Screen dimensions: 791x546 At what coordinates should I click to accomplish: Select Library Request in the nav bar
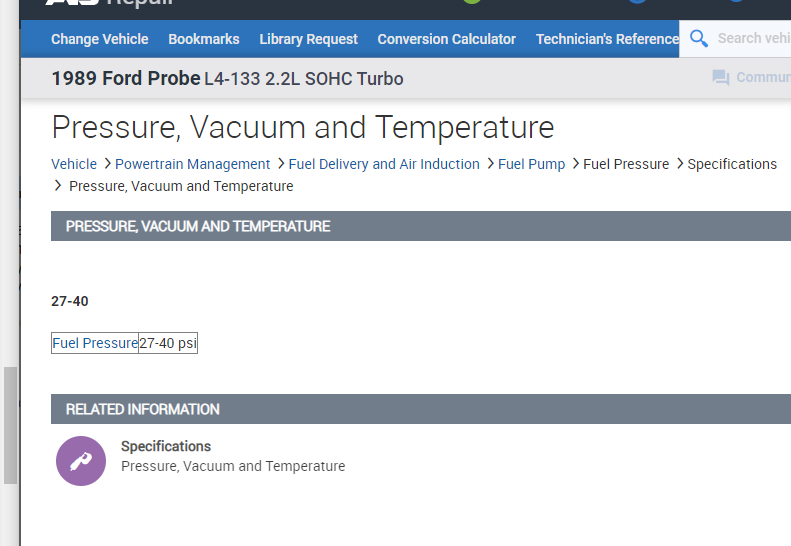(x=308, y=39)
